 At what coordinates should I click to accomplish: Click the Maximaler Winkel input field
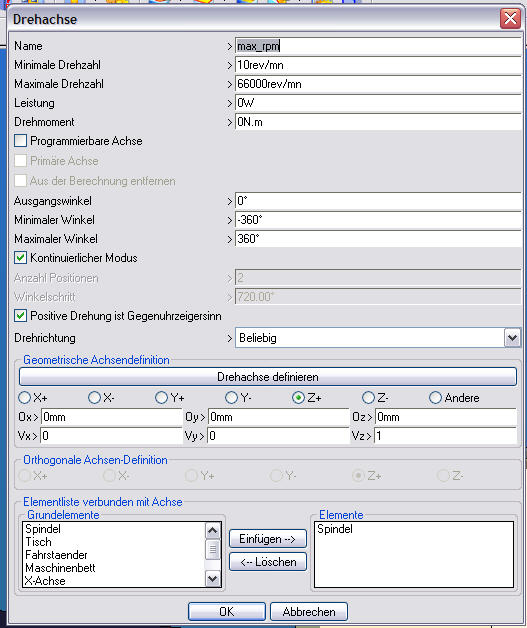(378, 239)
